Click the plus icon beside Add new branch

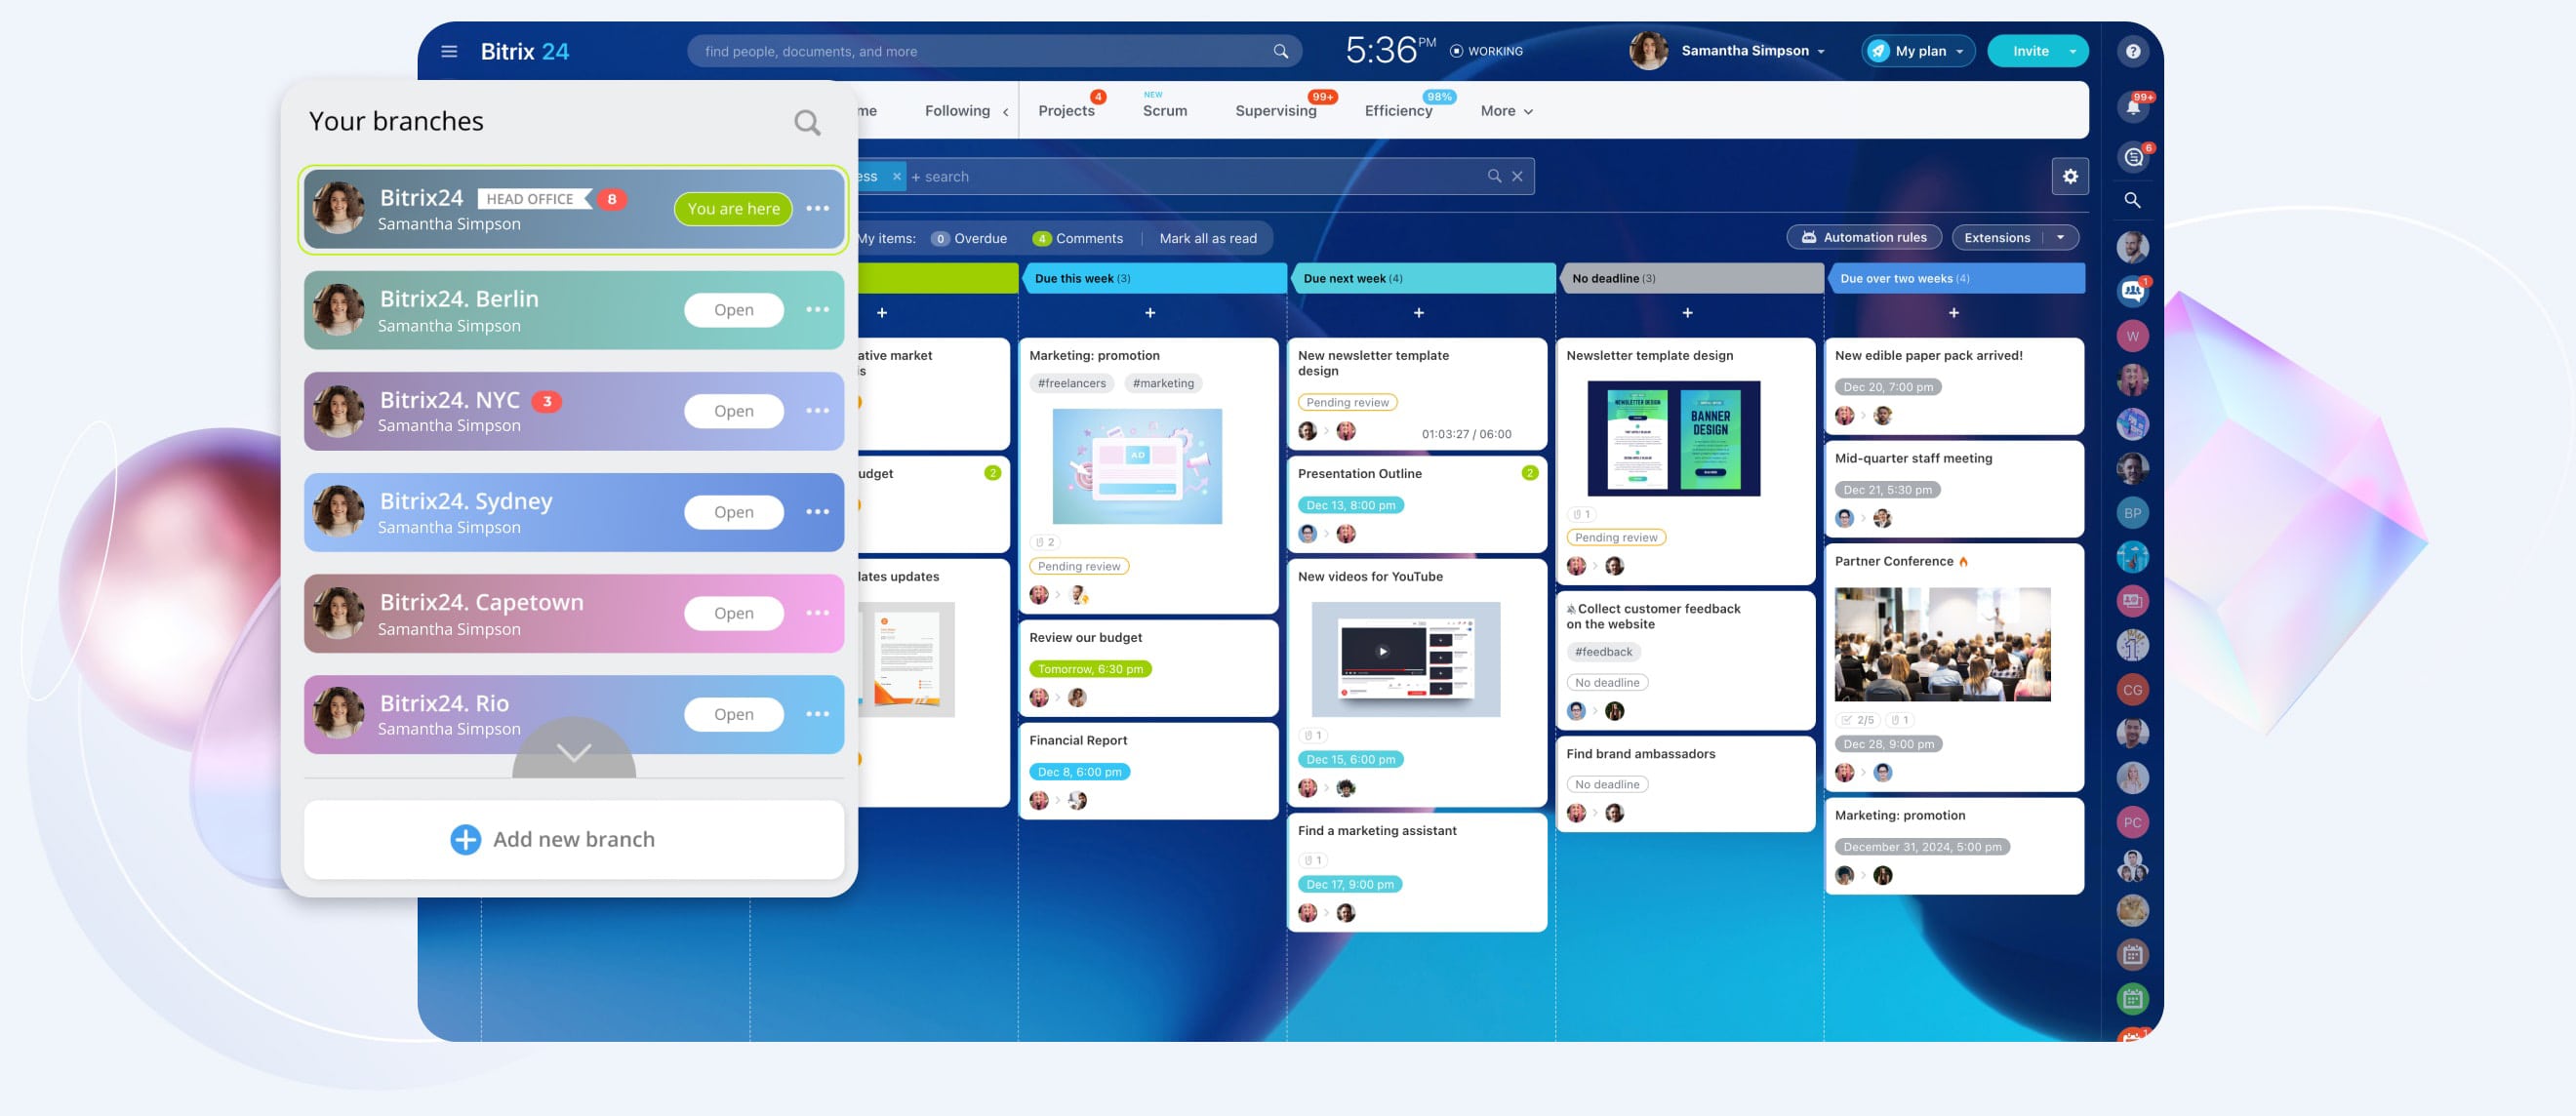465,839
